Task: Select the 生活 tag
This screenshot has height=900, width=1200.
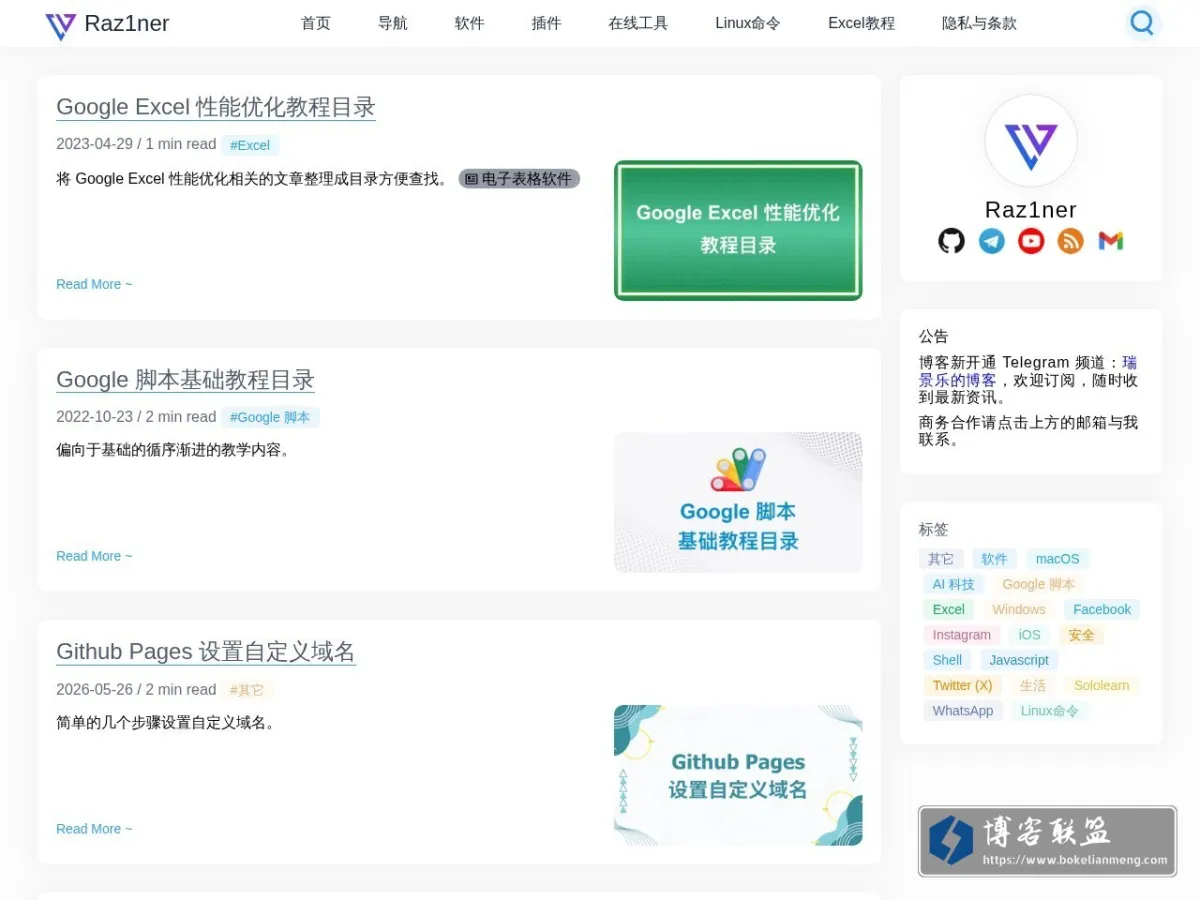Action: pos(1033,685)
